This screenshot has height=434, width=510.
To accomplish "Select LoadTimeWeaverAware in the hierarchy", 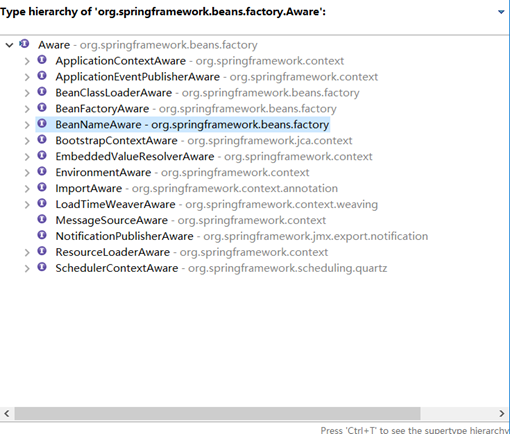I will [217, 204].
